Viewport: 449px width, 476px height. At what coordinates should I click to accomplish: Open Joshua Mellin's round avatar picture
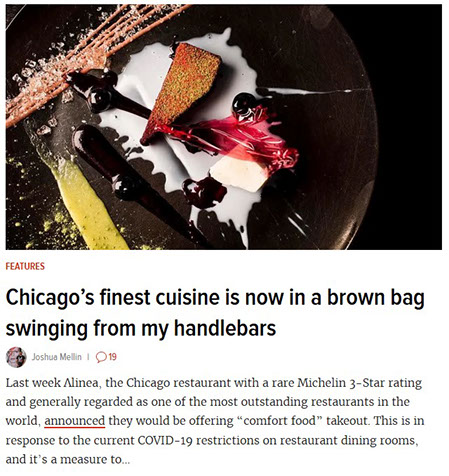[16, 357]
